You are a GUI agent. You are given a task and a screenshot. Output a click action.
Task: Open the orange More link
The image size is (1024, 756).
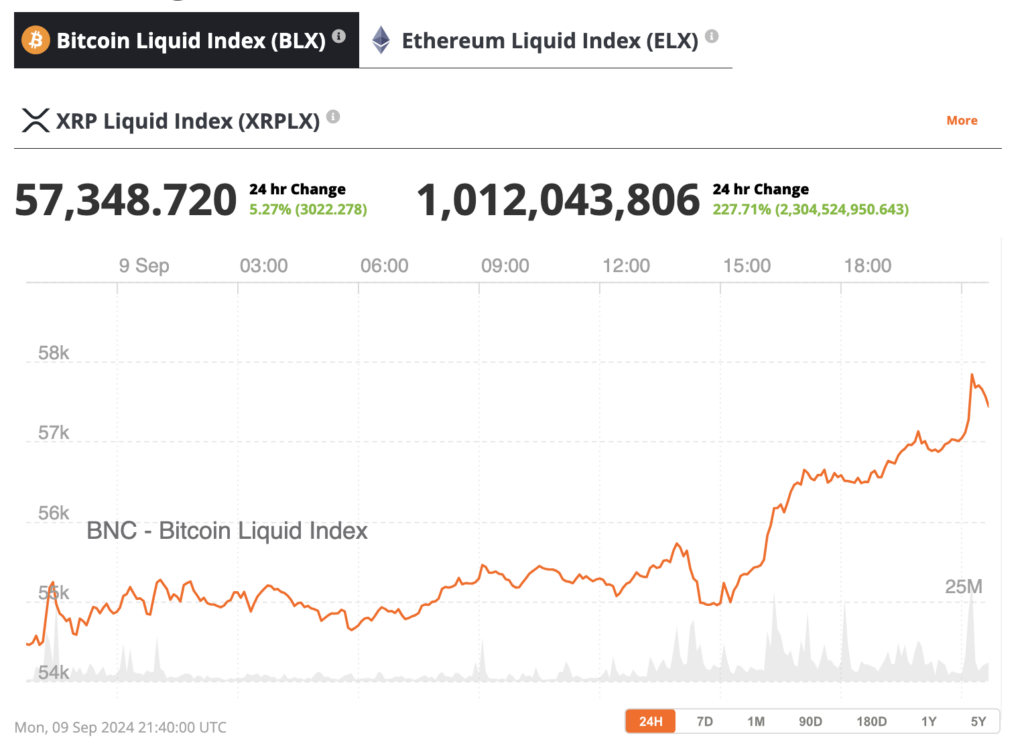point(961,120)
